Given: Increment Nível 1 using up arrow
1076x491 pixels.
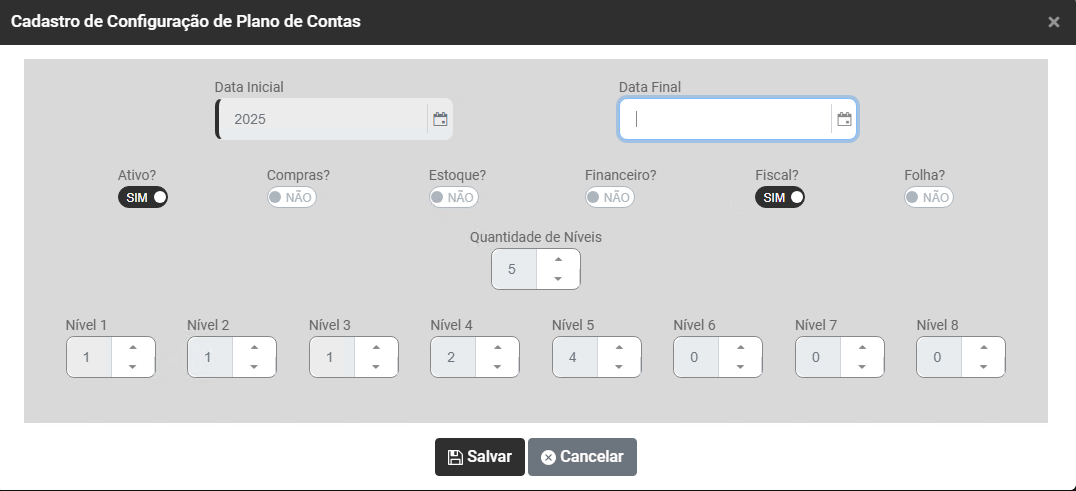Looking at the screenshot, I should click(133, 347).
